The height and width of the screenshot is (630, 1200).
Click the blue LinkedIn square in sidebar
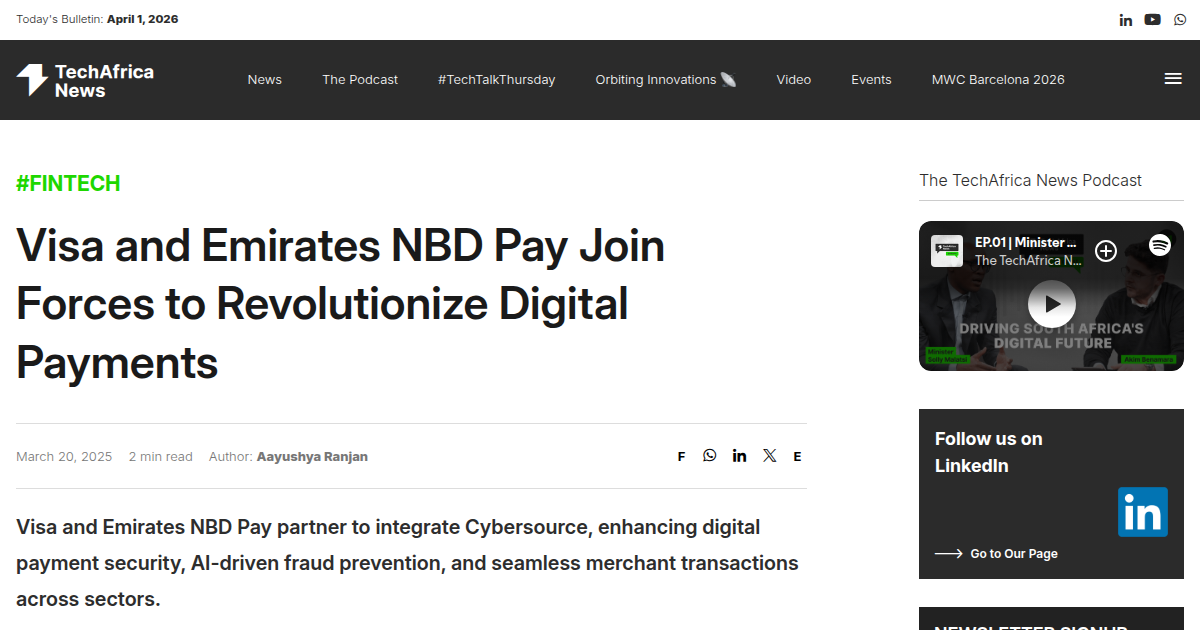[1143, 512]
